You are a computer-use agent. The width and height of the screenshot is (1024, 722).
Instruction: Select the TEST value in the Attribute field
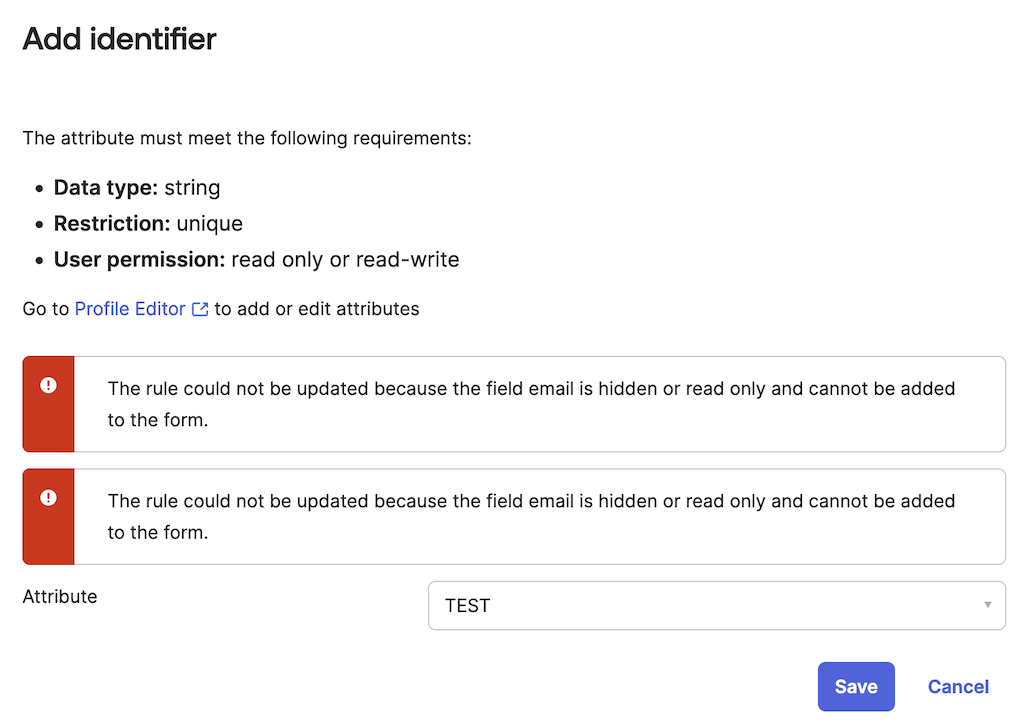[x=467, y=605]
